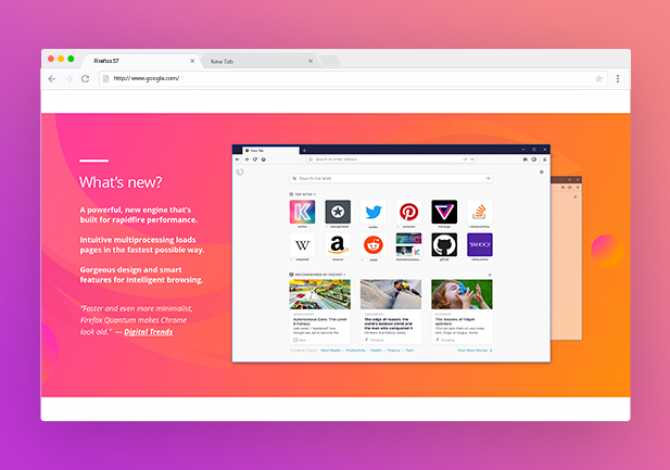
Task: Switch to the Firefox 57 tab
Action: (141, 61)
